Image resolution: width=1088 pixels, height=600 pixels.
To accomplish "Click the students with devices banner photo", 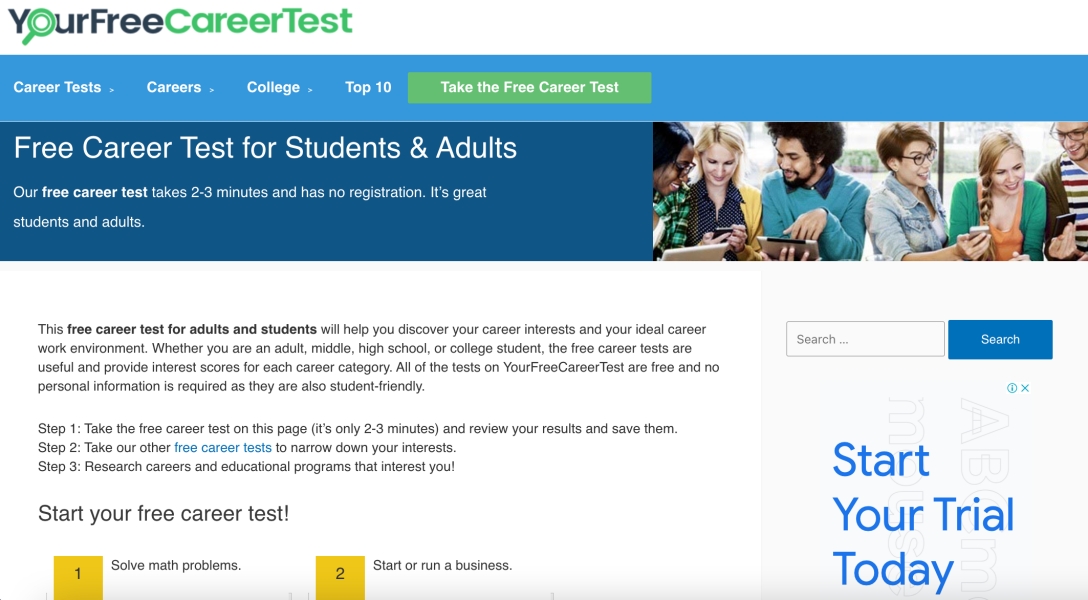I will click(x=870, y=191).
